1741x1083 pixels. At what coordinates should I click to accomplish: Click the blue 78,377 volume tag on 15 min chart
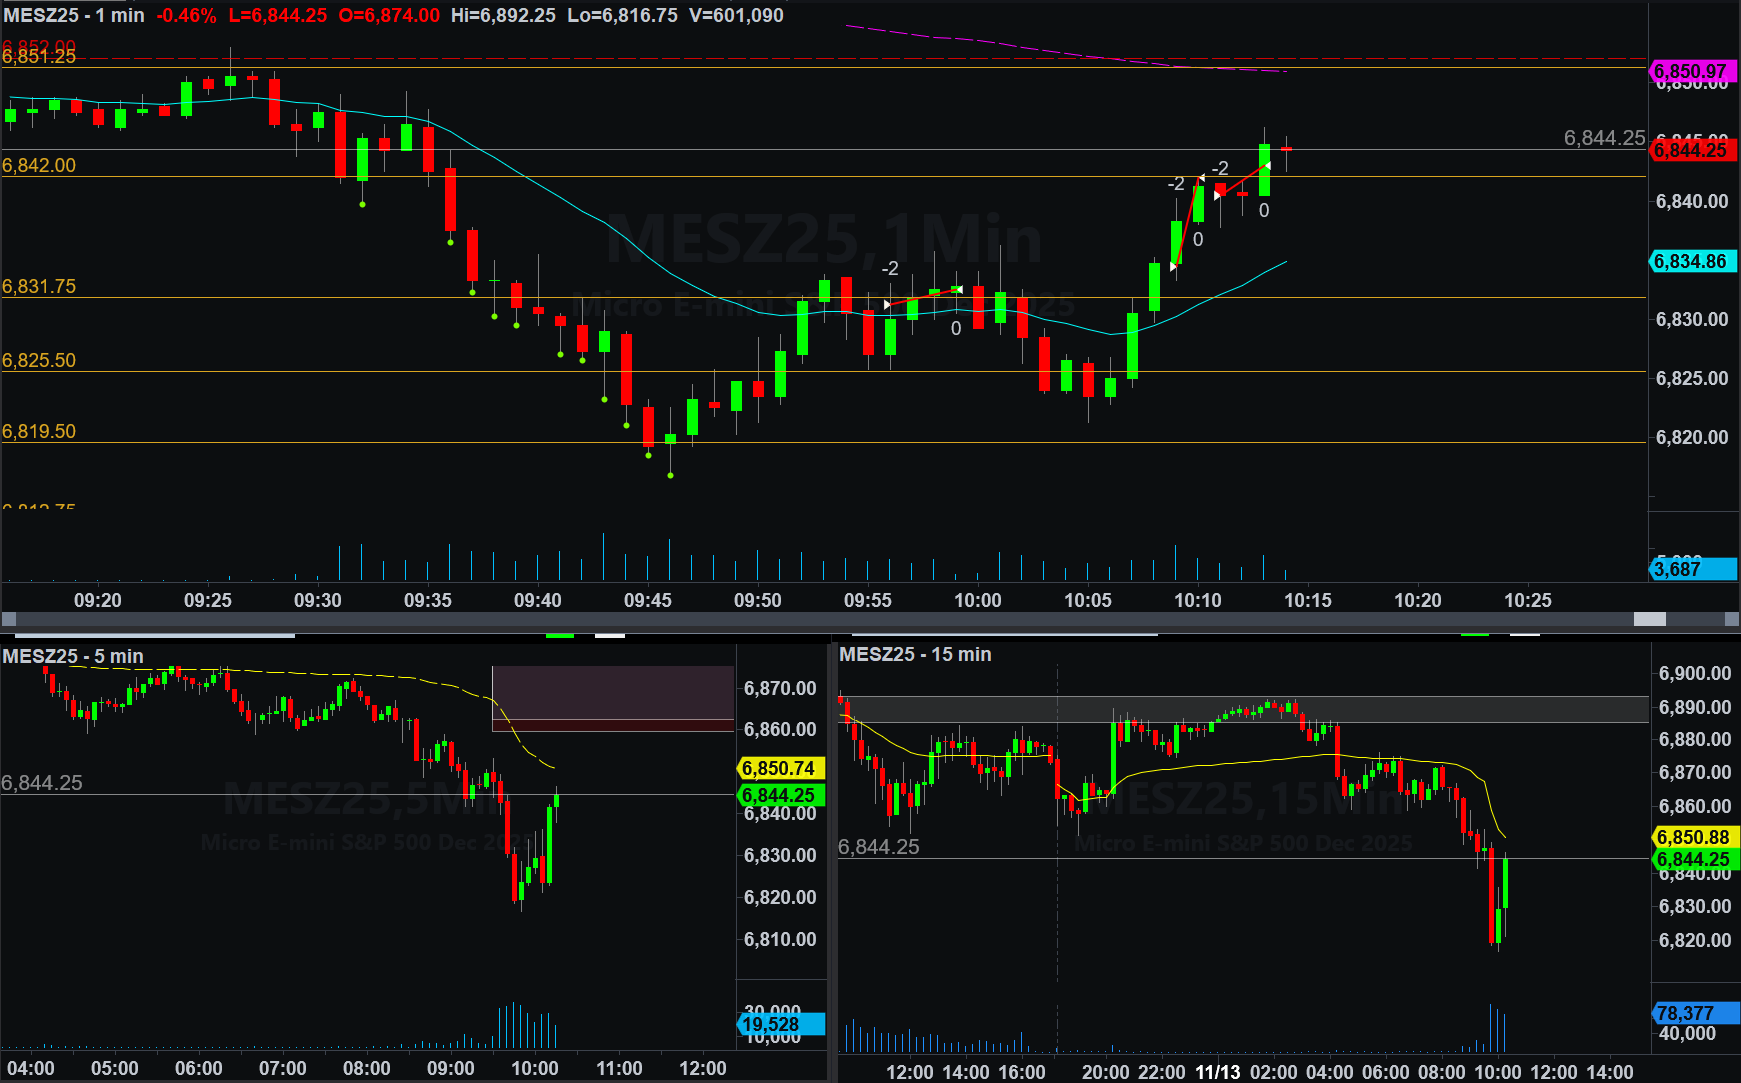coord(1694,1013)
